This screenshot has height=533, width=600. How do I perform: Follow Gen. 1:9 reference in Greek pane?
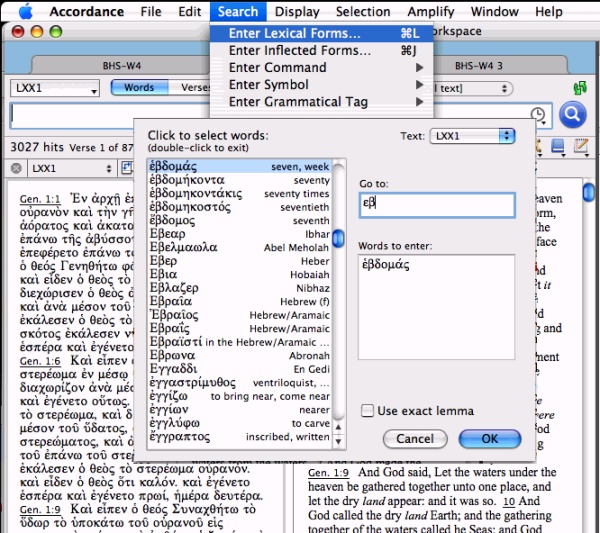click(x=40, y=510)
